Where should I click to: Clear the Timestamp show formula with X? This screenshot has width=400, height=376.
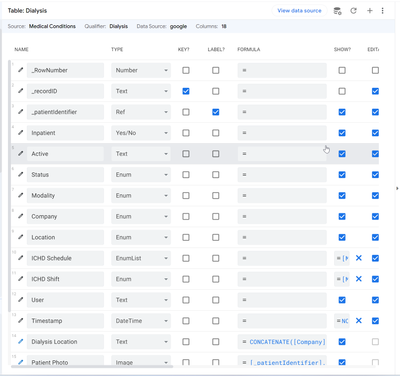(x=359, y=321)
